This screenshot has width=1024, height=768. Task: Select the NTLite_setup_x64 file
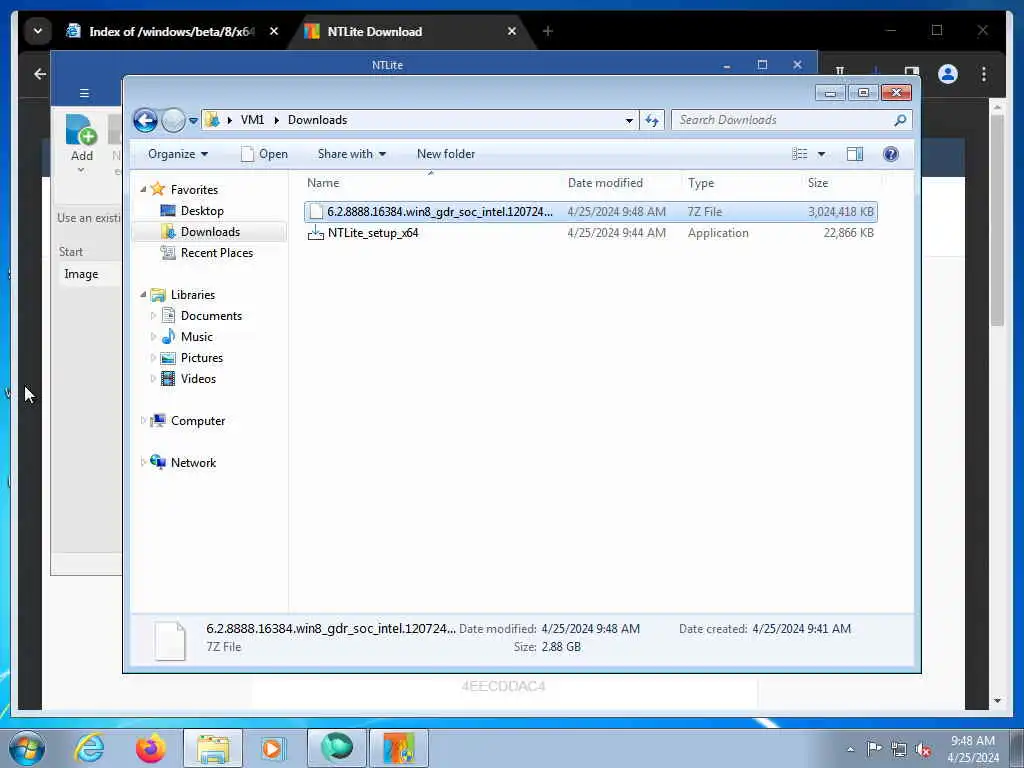tap(590, 232)
